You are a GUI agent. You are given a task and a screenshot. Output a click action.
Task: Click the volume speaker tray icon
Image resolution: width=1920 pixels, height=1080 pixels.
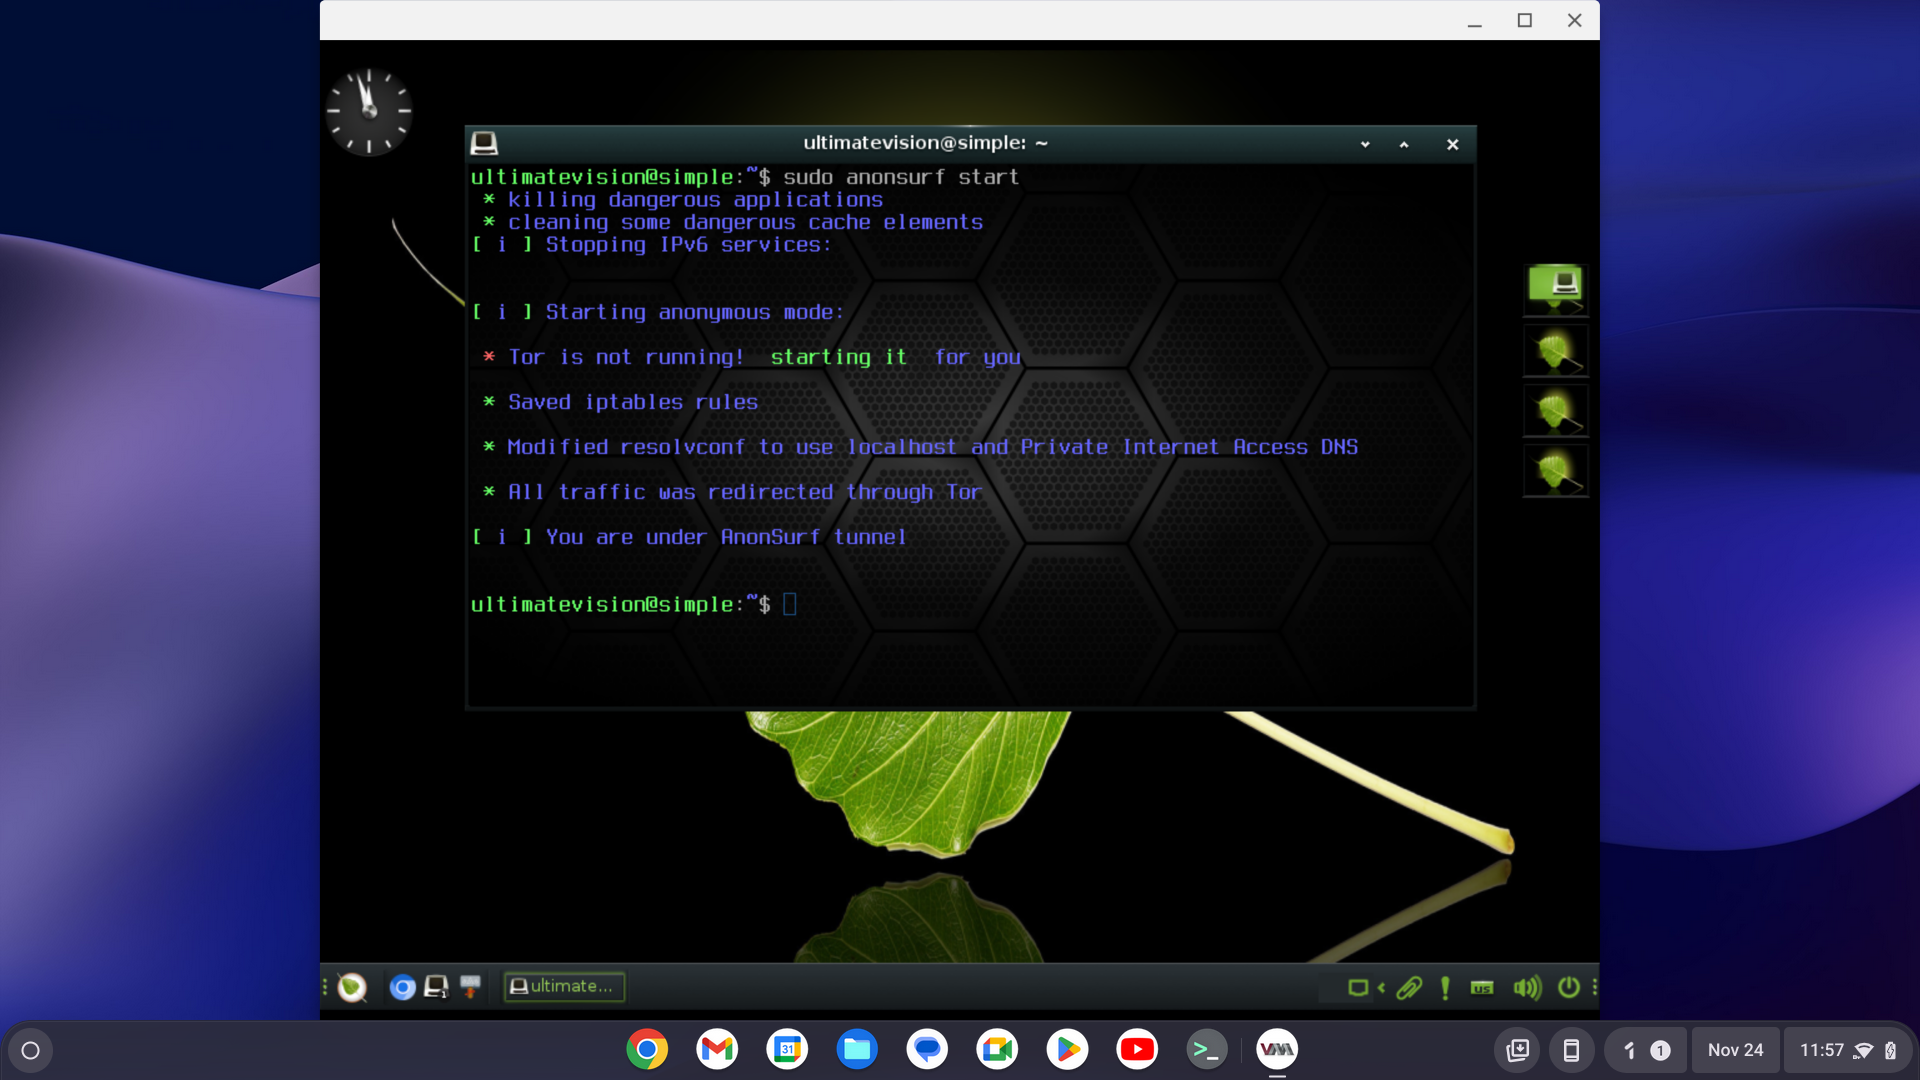tap(1526, 988)
